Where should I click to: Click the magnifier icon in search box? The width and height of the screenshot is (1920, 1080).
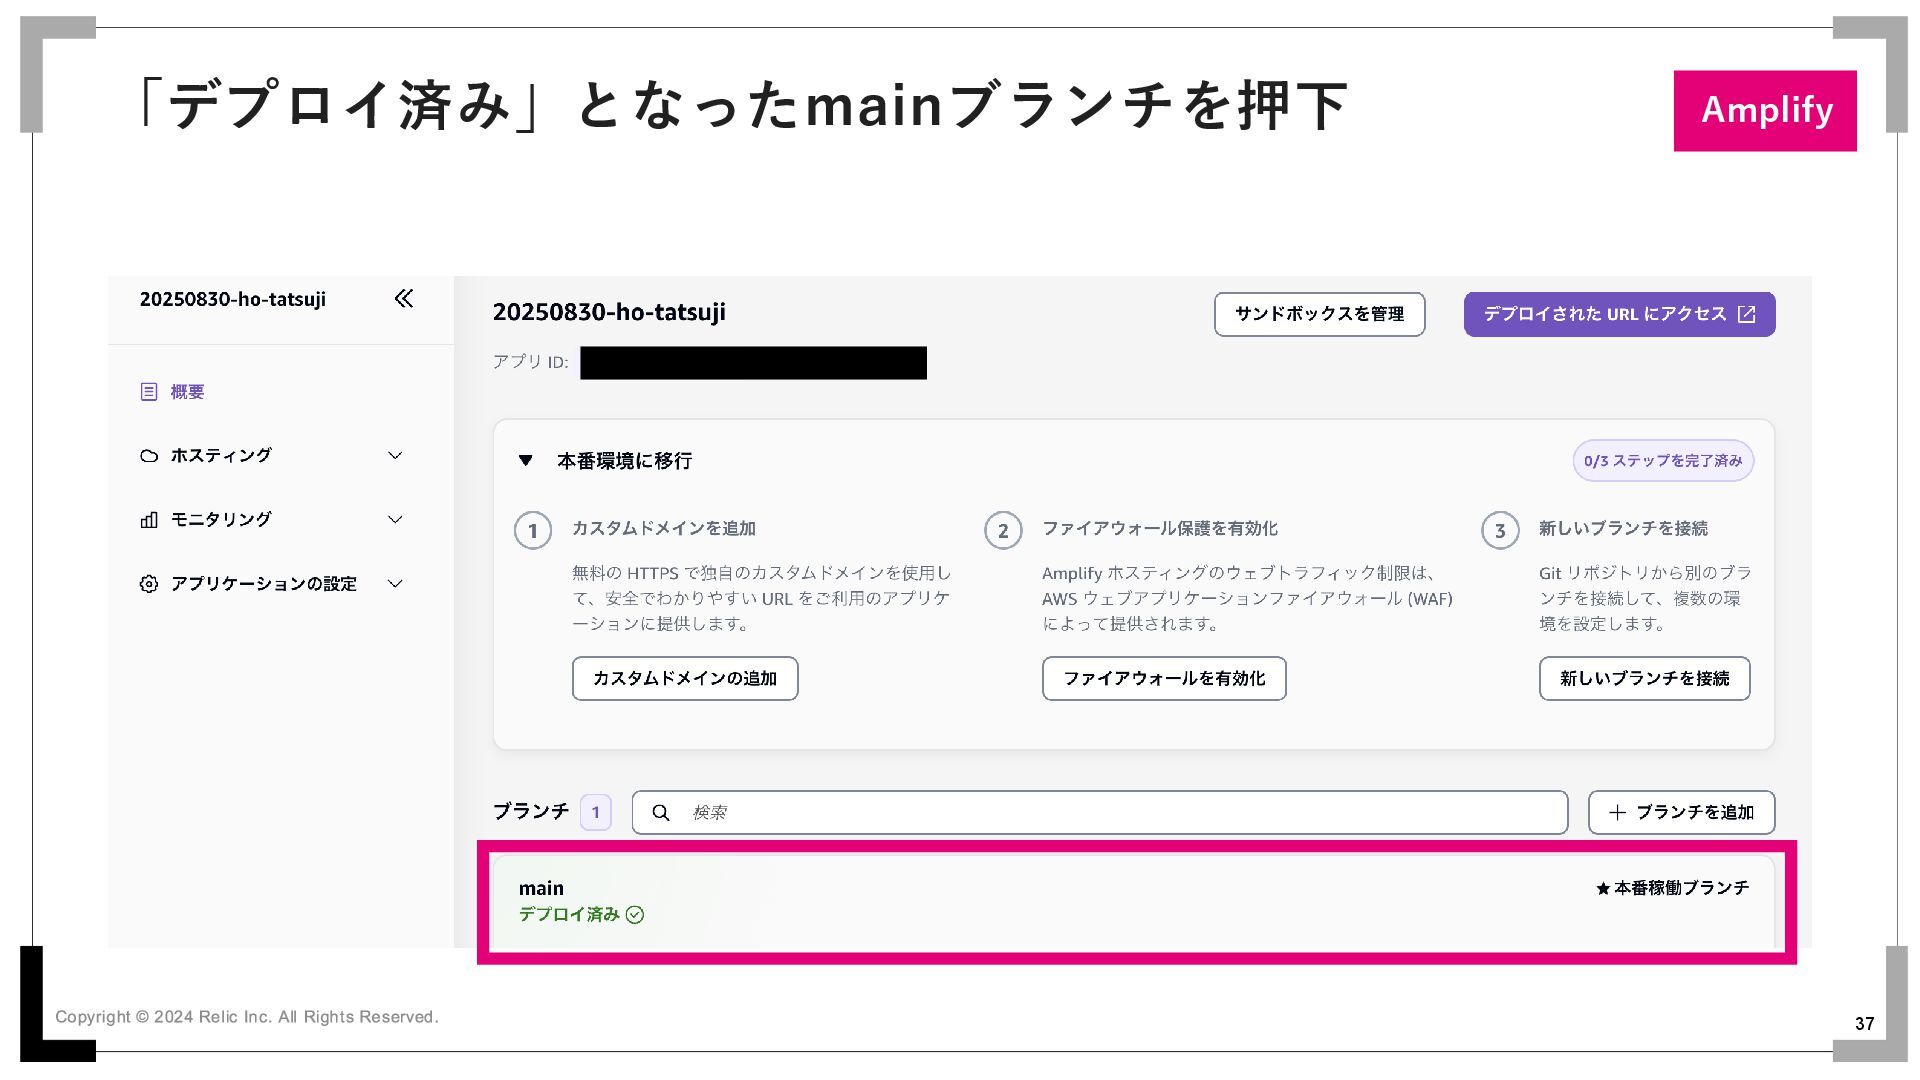(661, 813)
